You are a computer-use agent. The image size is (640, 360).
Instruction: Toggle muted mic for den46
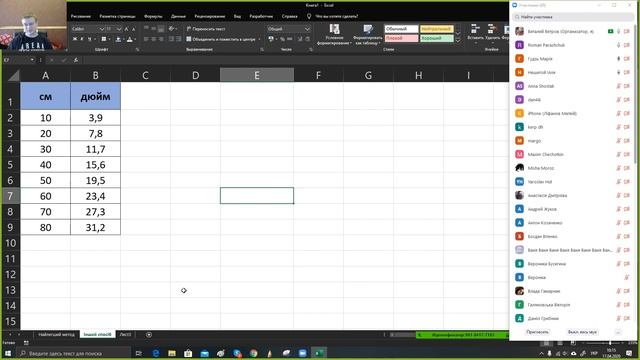[x=618, y=100]
